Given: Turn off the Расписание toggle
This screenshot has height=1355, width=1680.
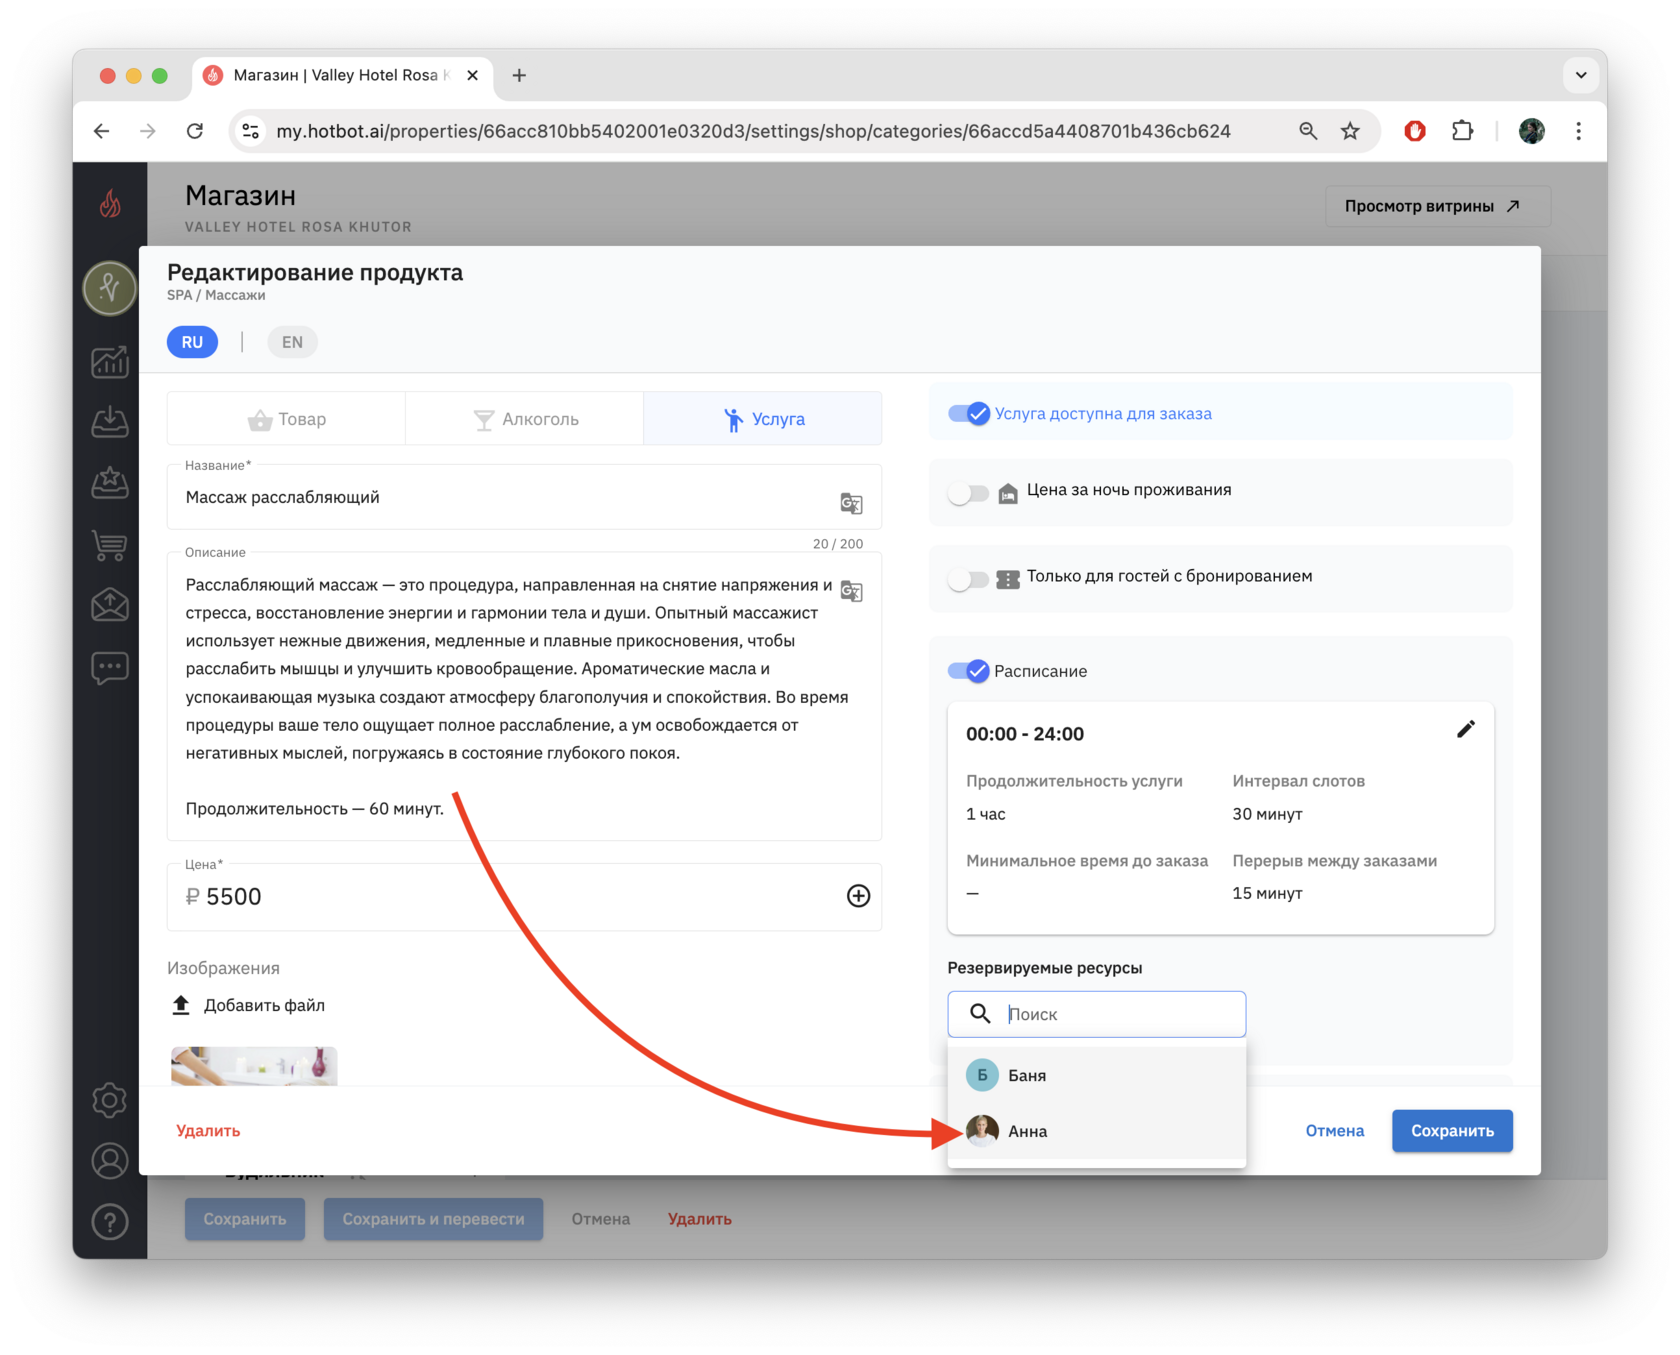Looking at the screenshot, I should pos(968,671).
